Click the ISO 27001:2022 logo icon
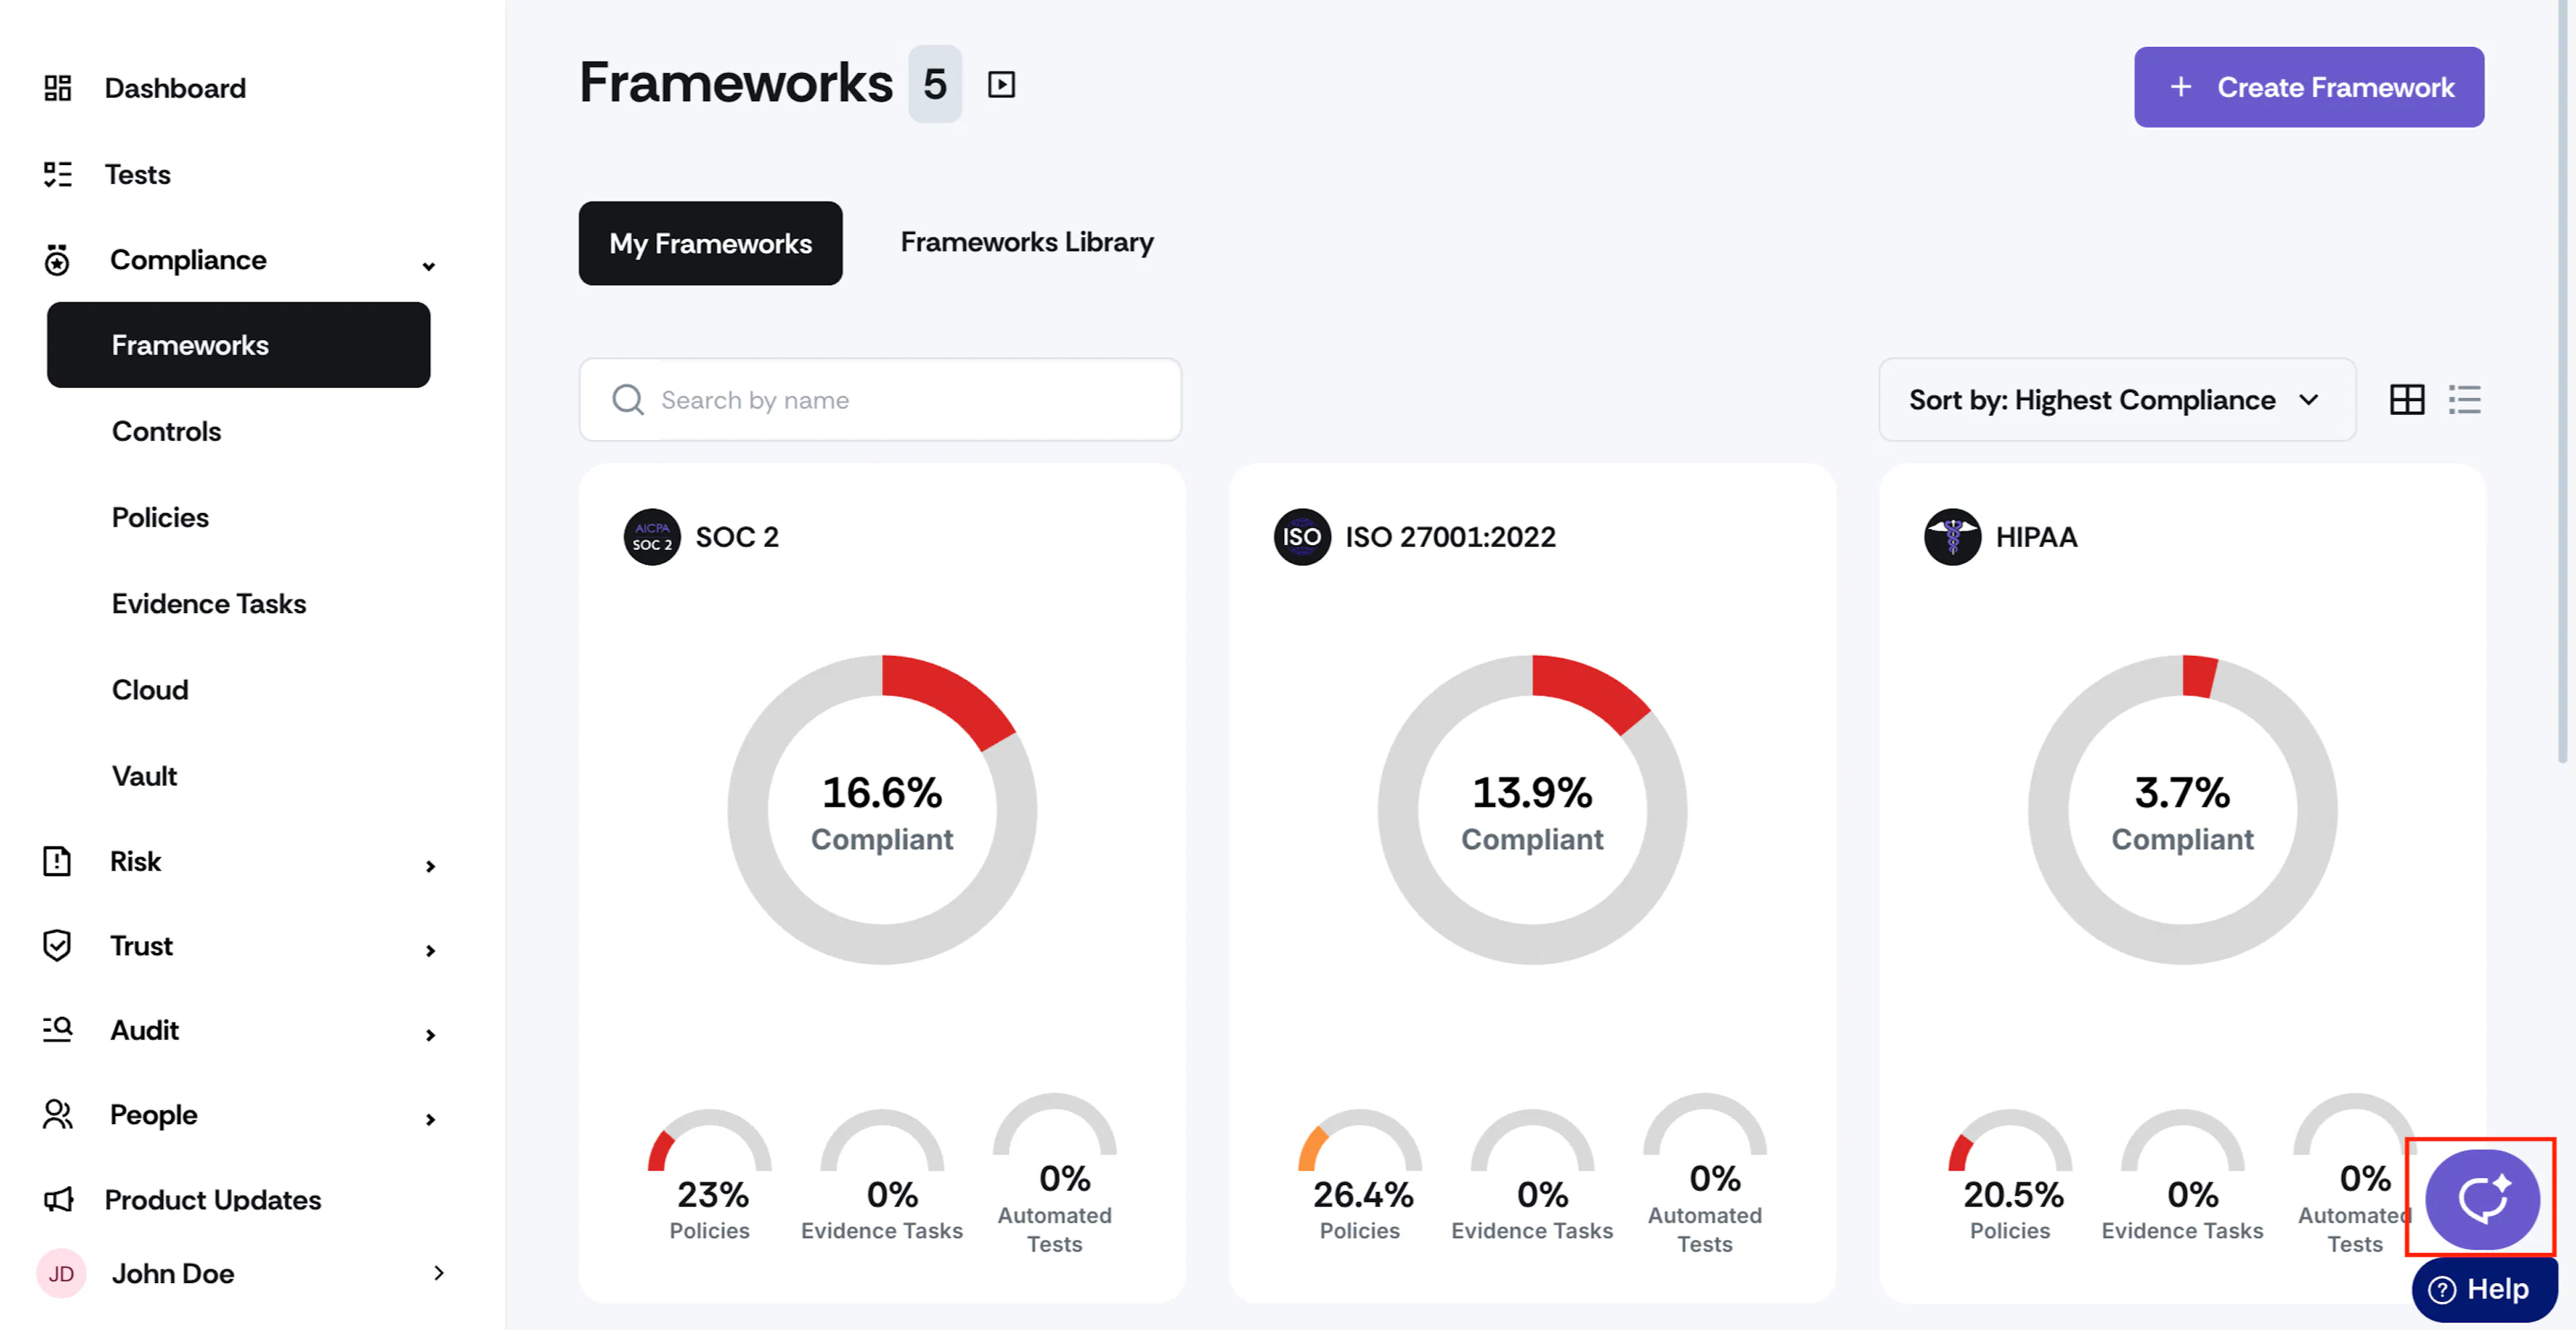 click(x=1301, y=537)
